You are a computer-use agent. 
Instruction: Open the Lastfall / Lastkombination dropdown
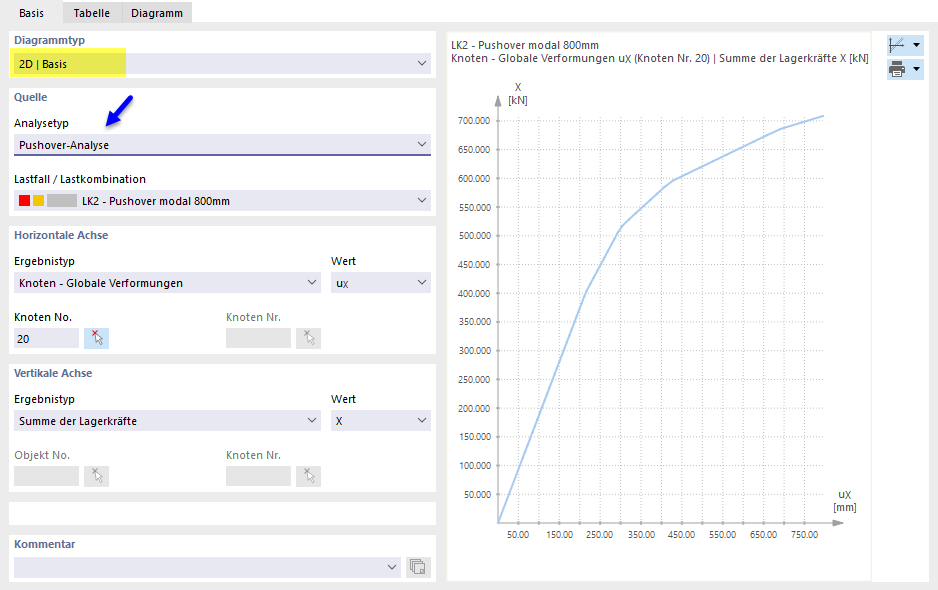(x=222, y=200)
